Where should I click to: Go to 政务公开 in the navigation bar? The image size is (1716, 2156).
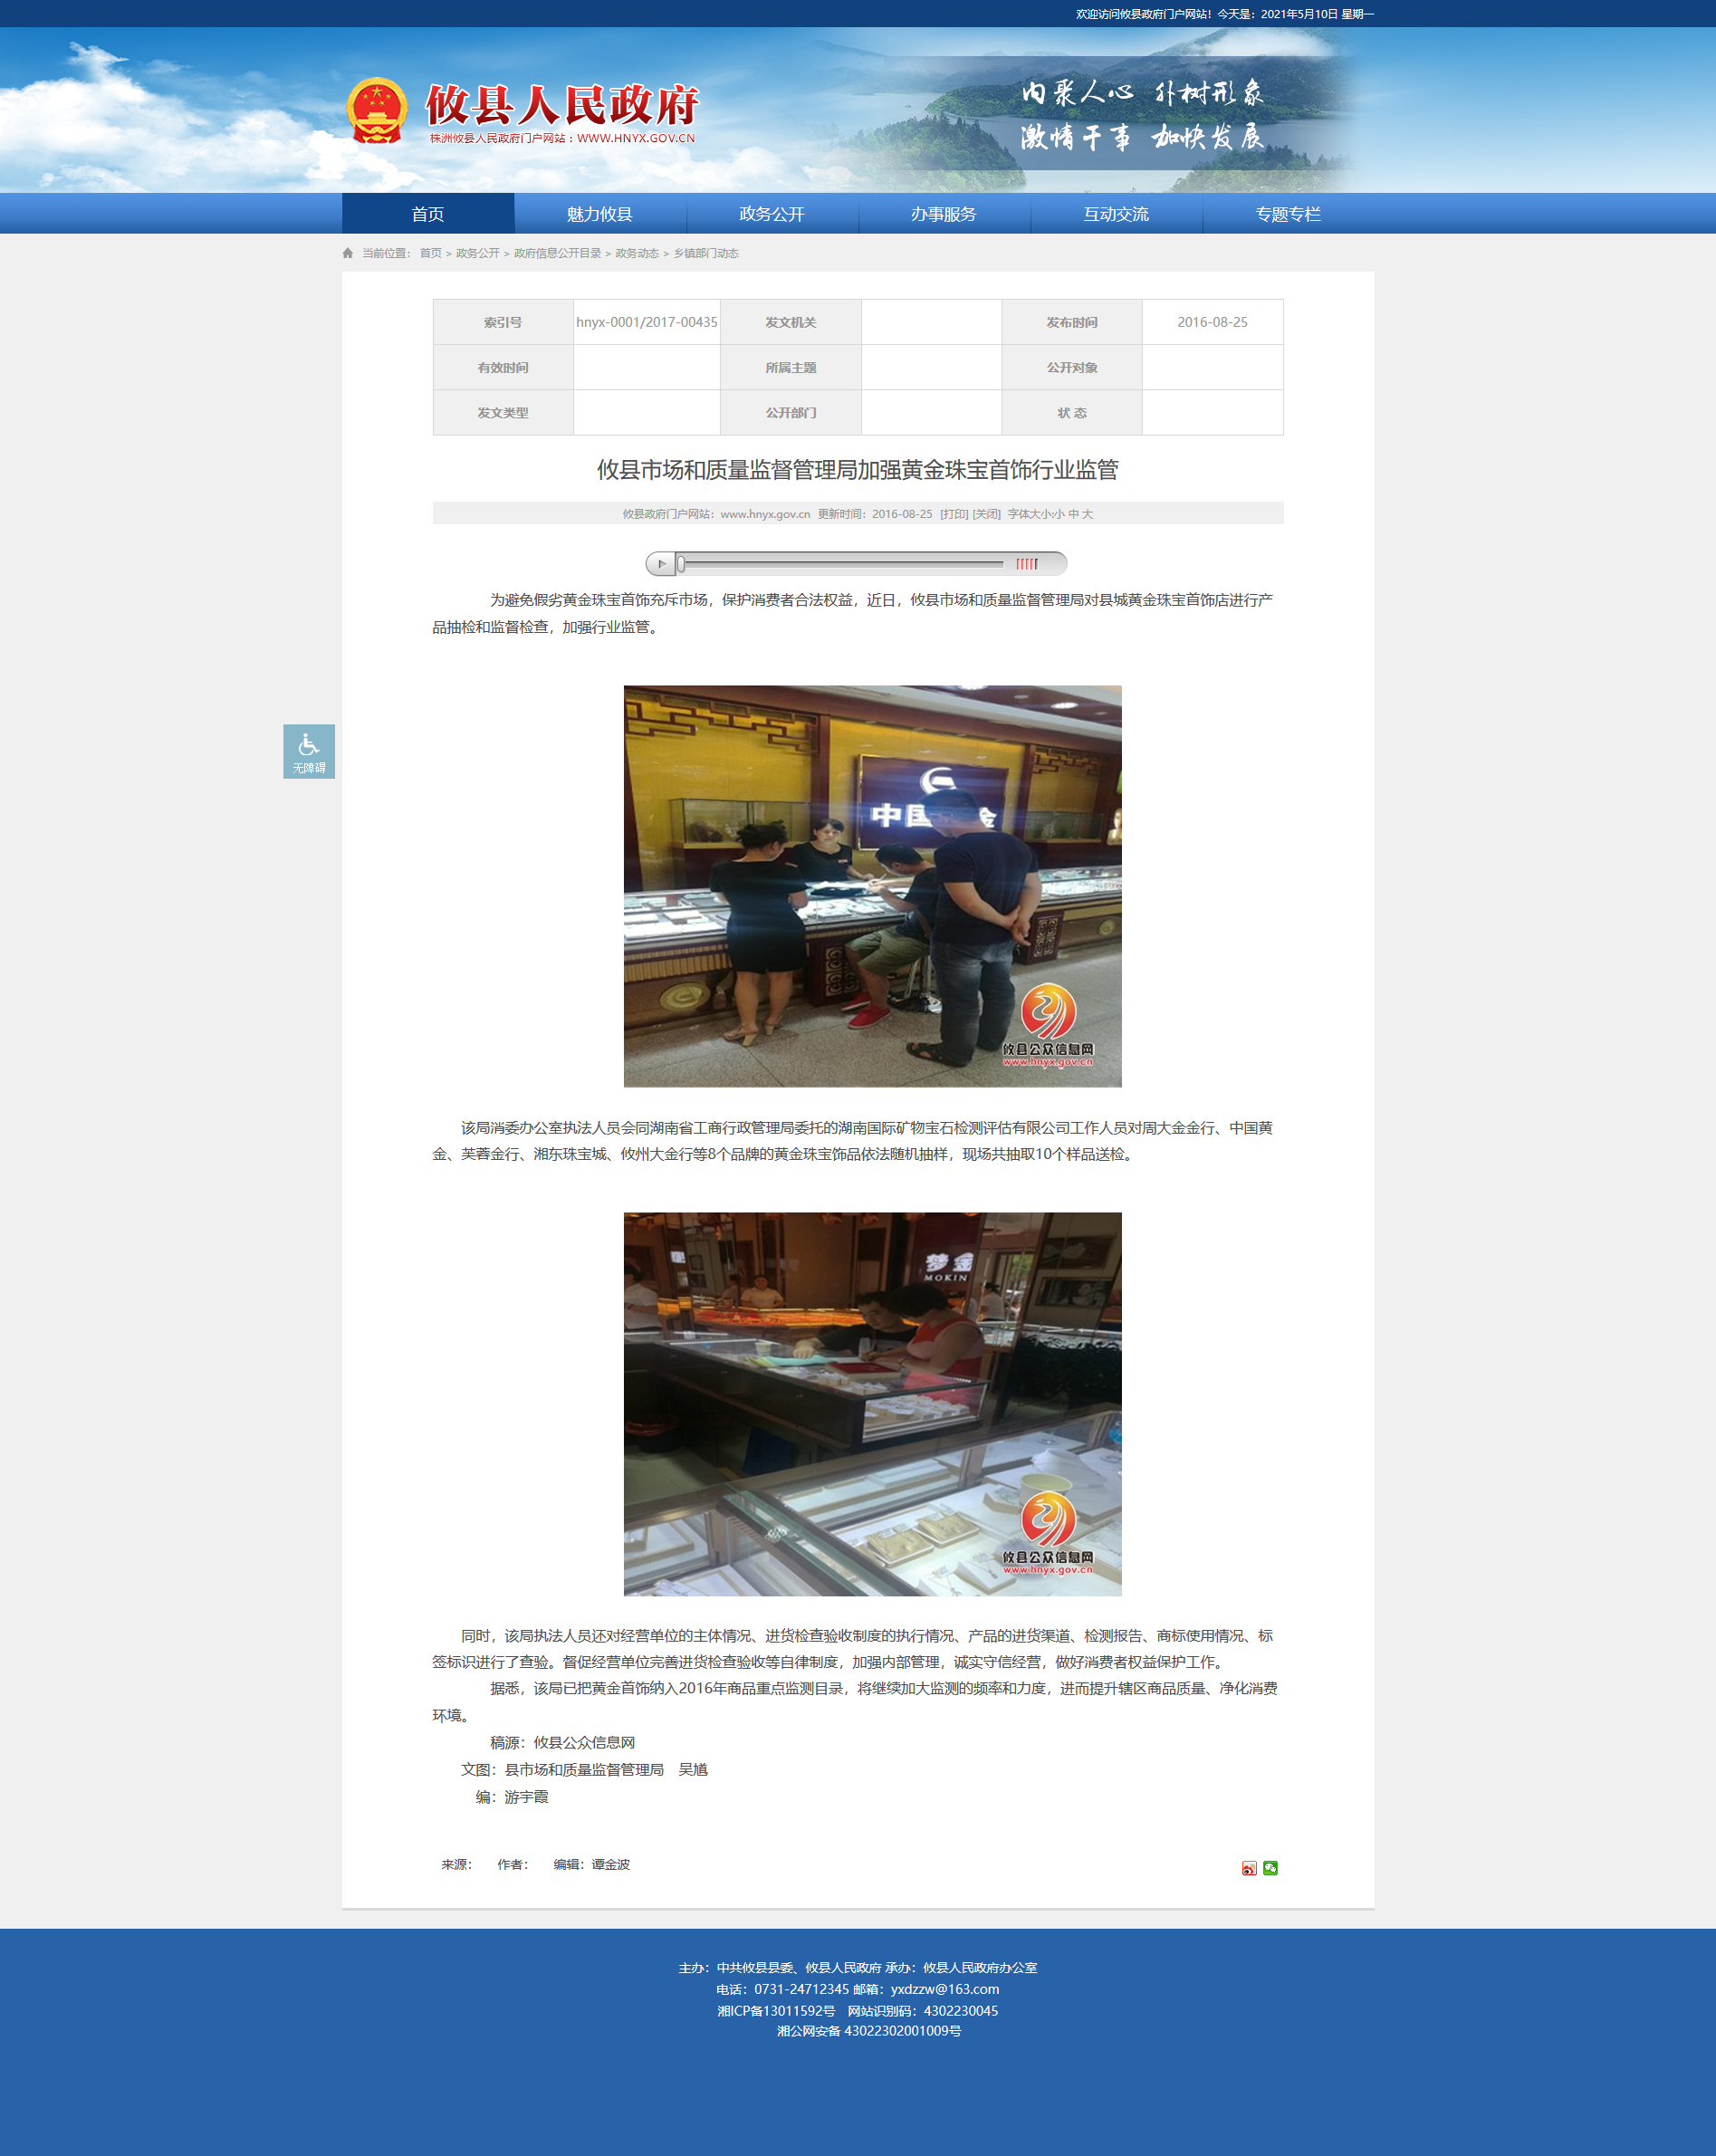(772, 214)
